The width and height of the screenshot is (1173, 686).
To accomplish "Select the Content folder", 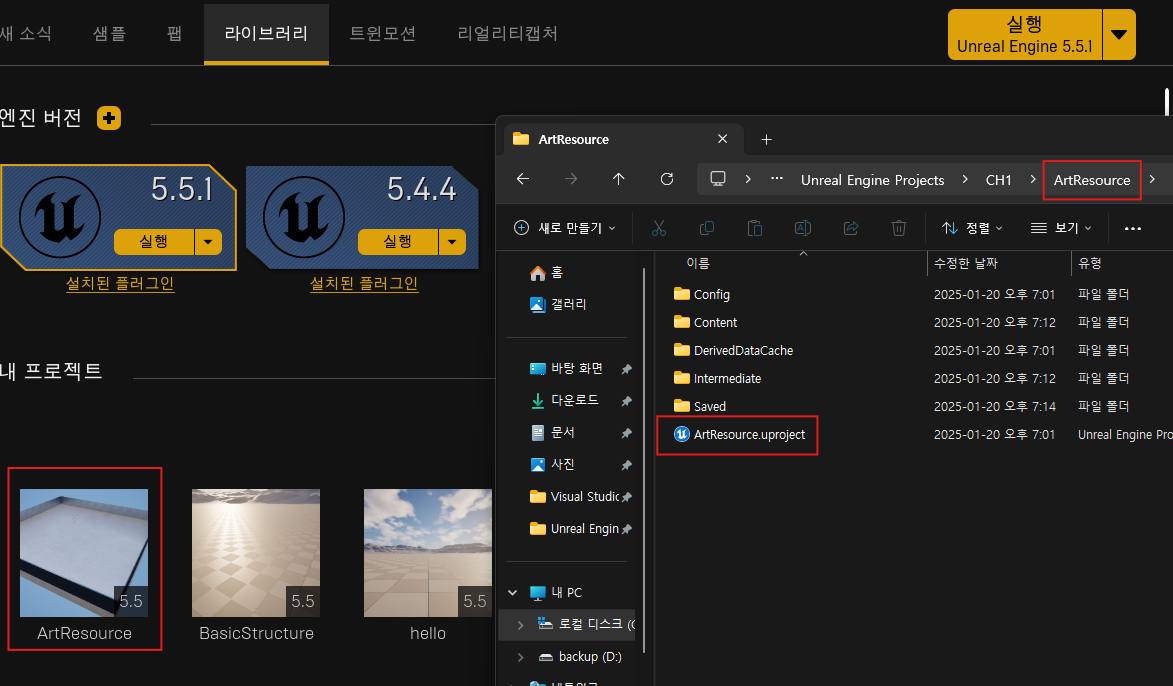I will click(705, 322).
